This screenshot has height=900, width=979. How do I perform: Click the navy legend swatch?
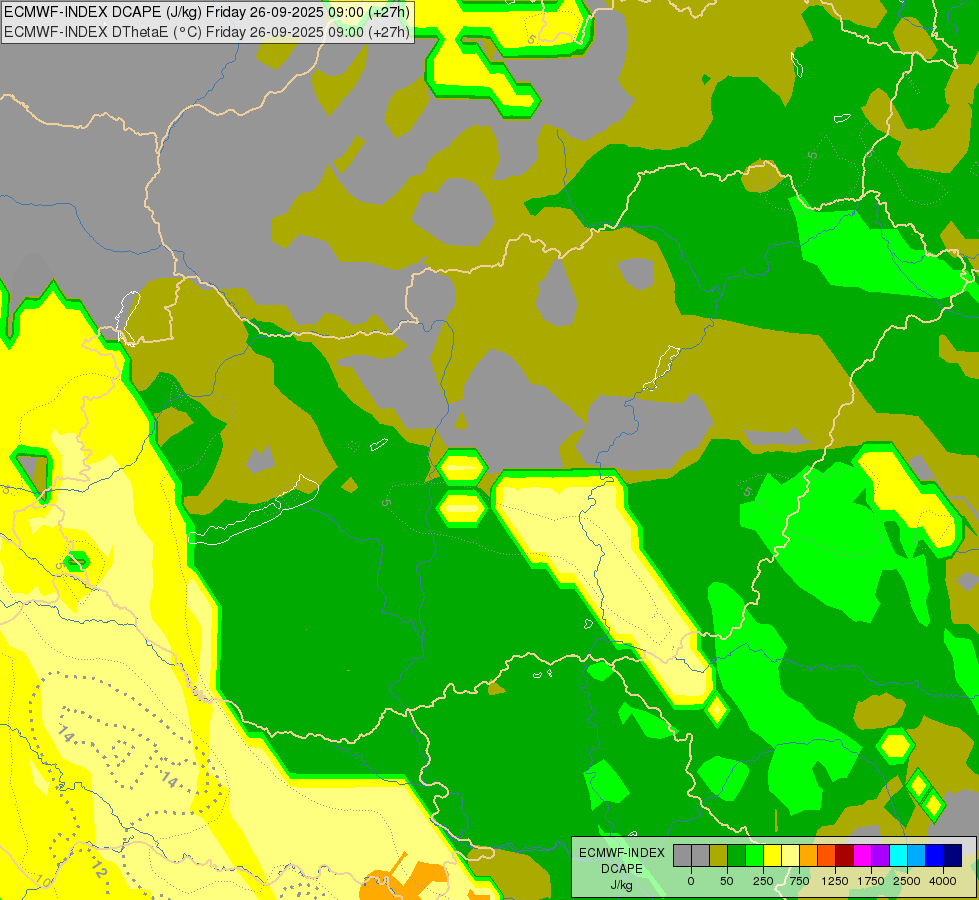(953, 856)
